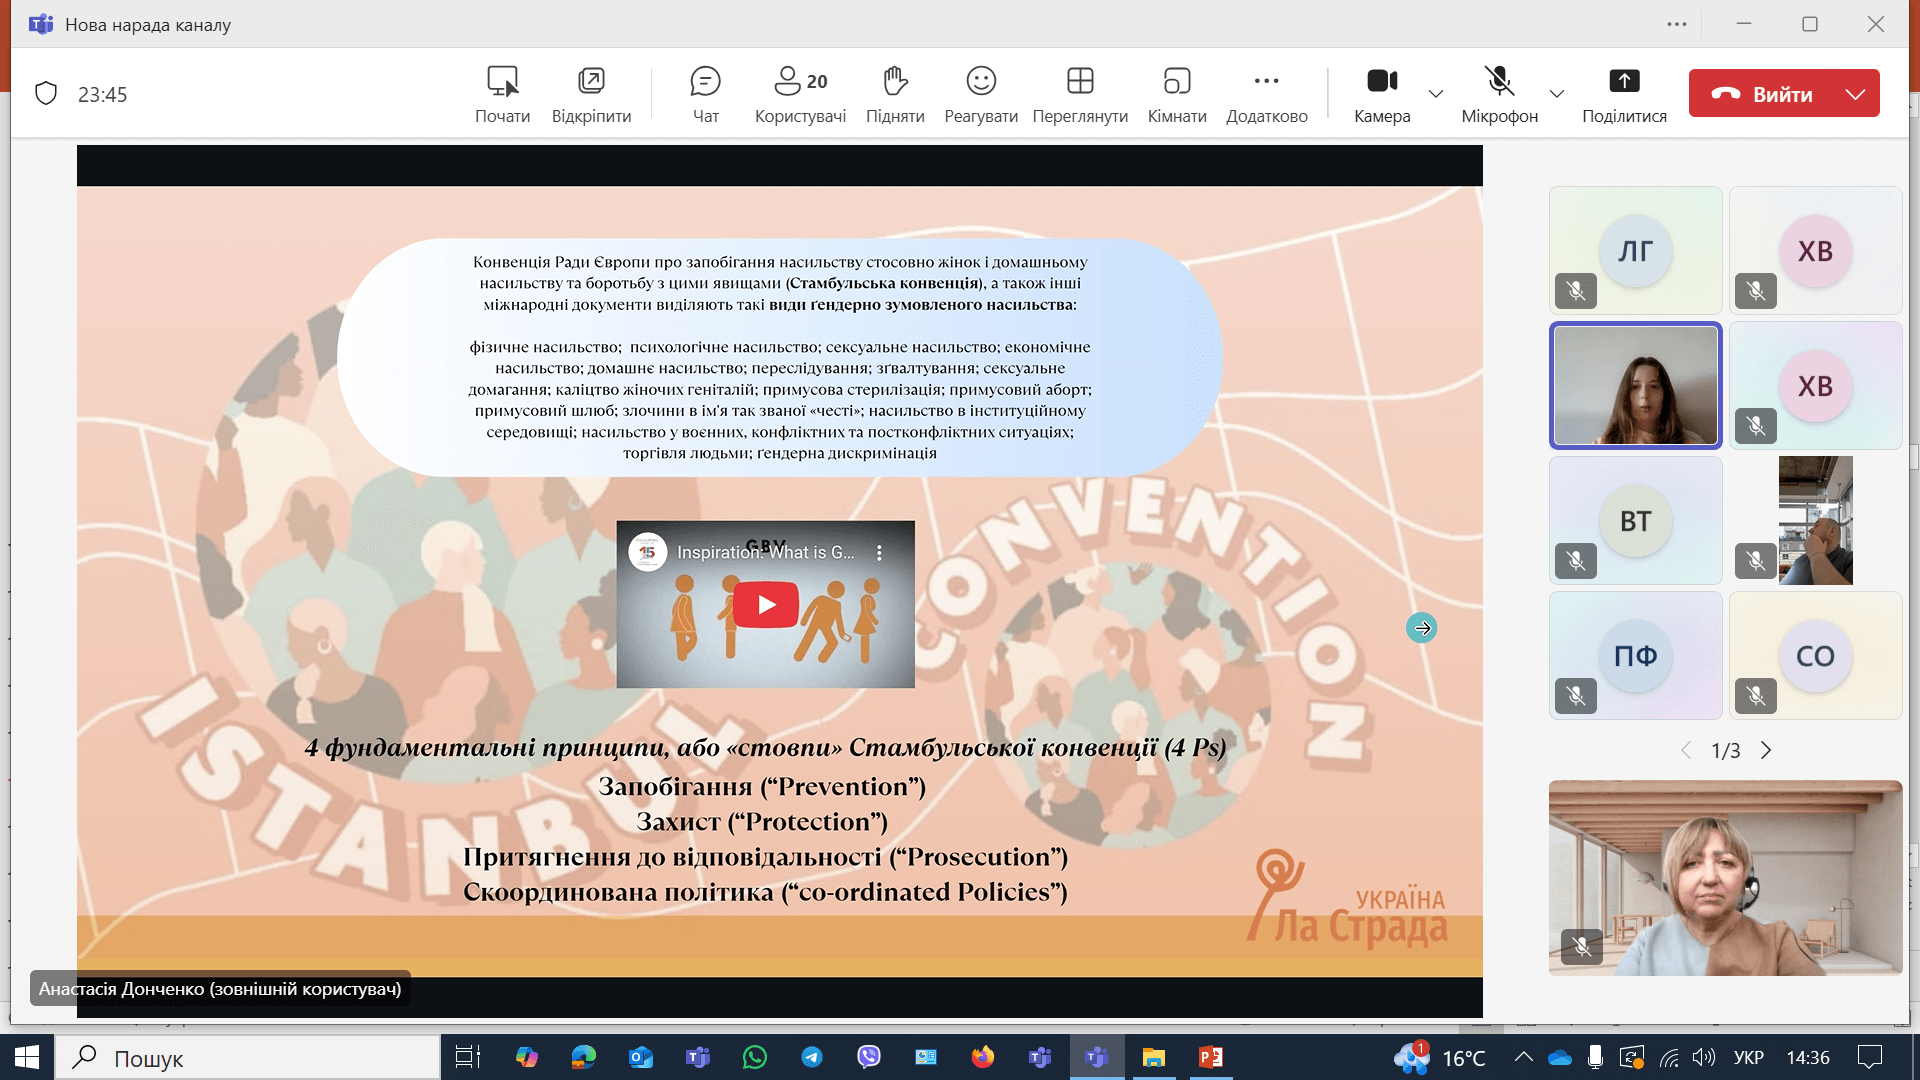Click the taskbar clock 14:36

1807,1057
